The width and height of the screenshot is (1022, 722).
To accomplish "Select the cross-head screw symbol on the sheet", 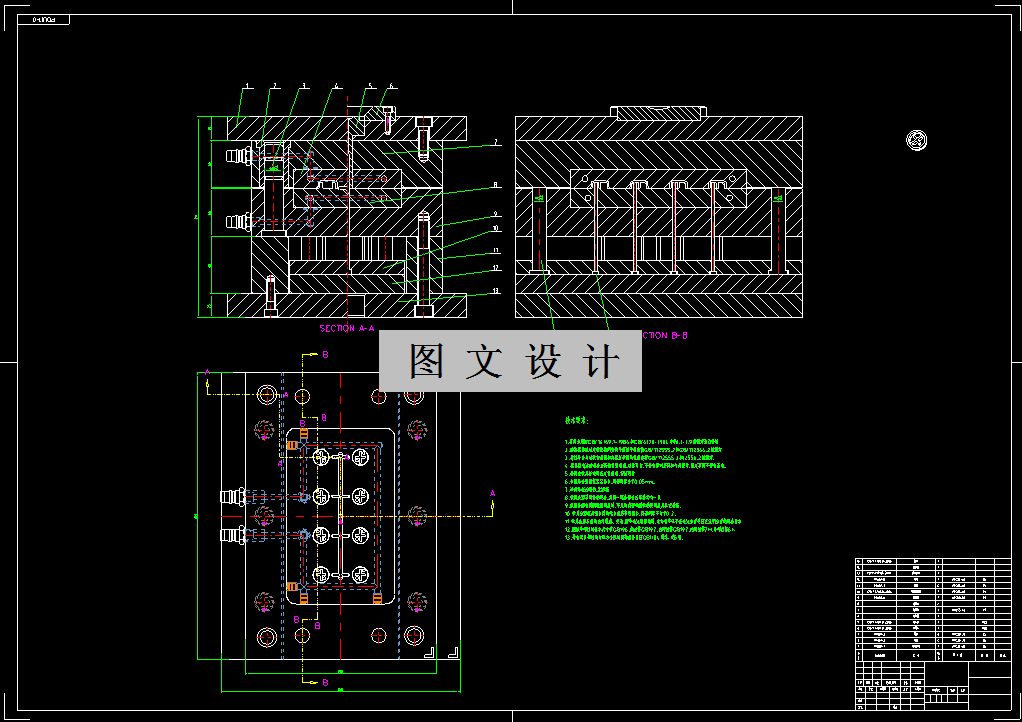I will (x=916, y=139).
